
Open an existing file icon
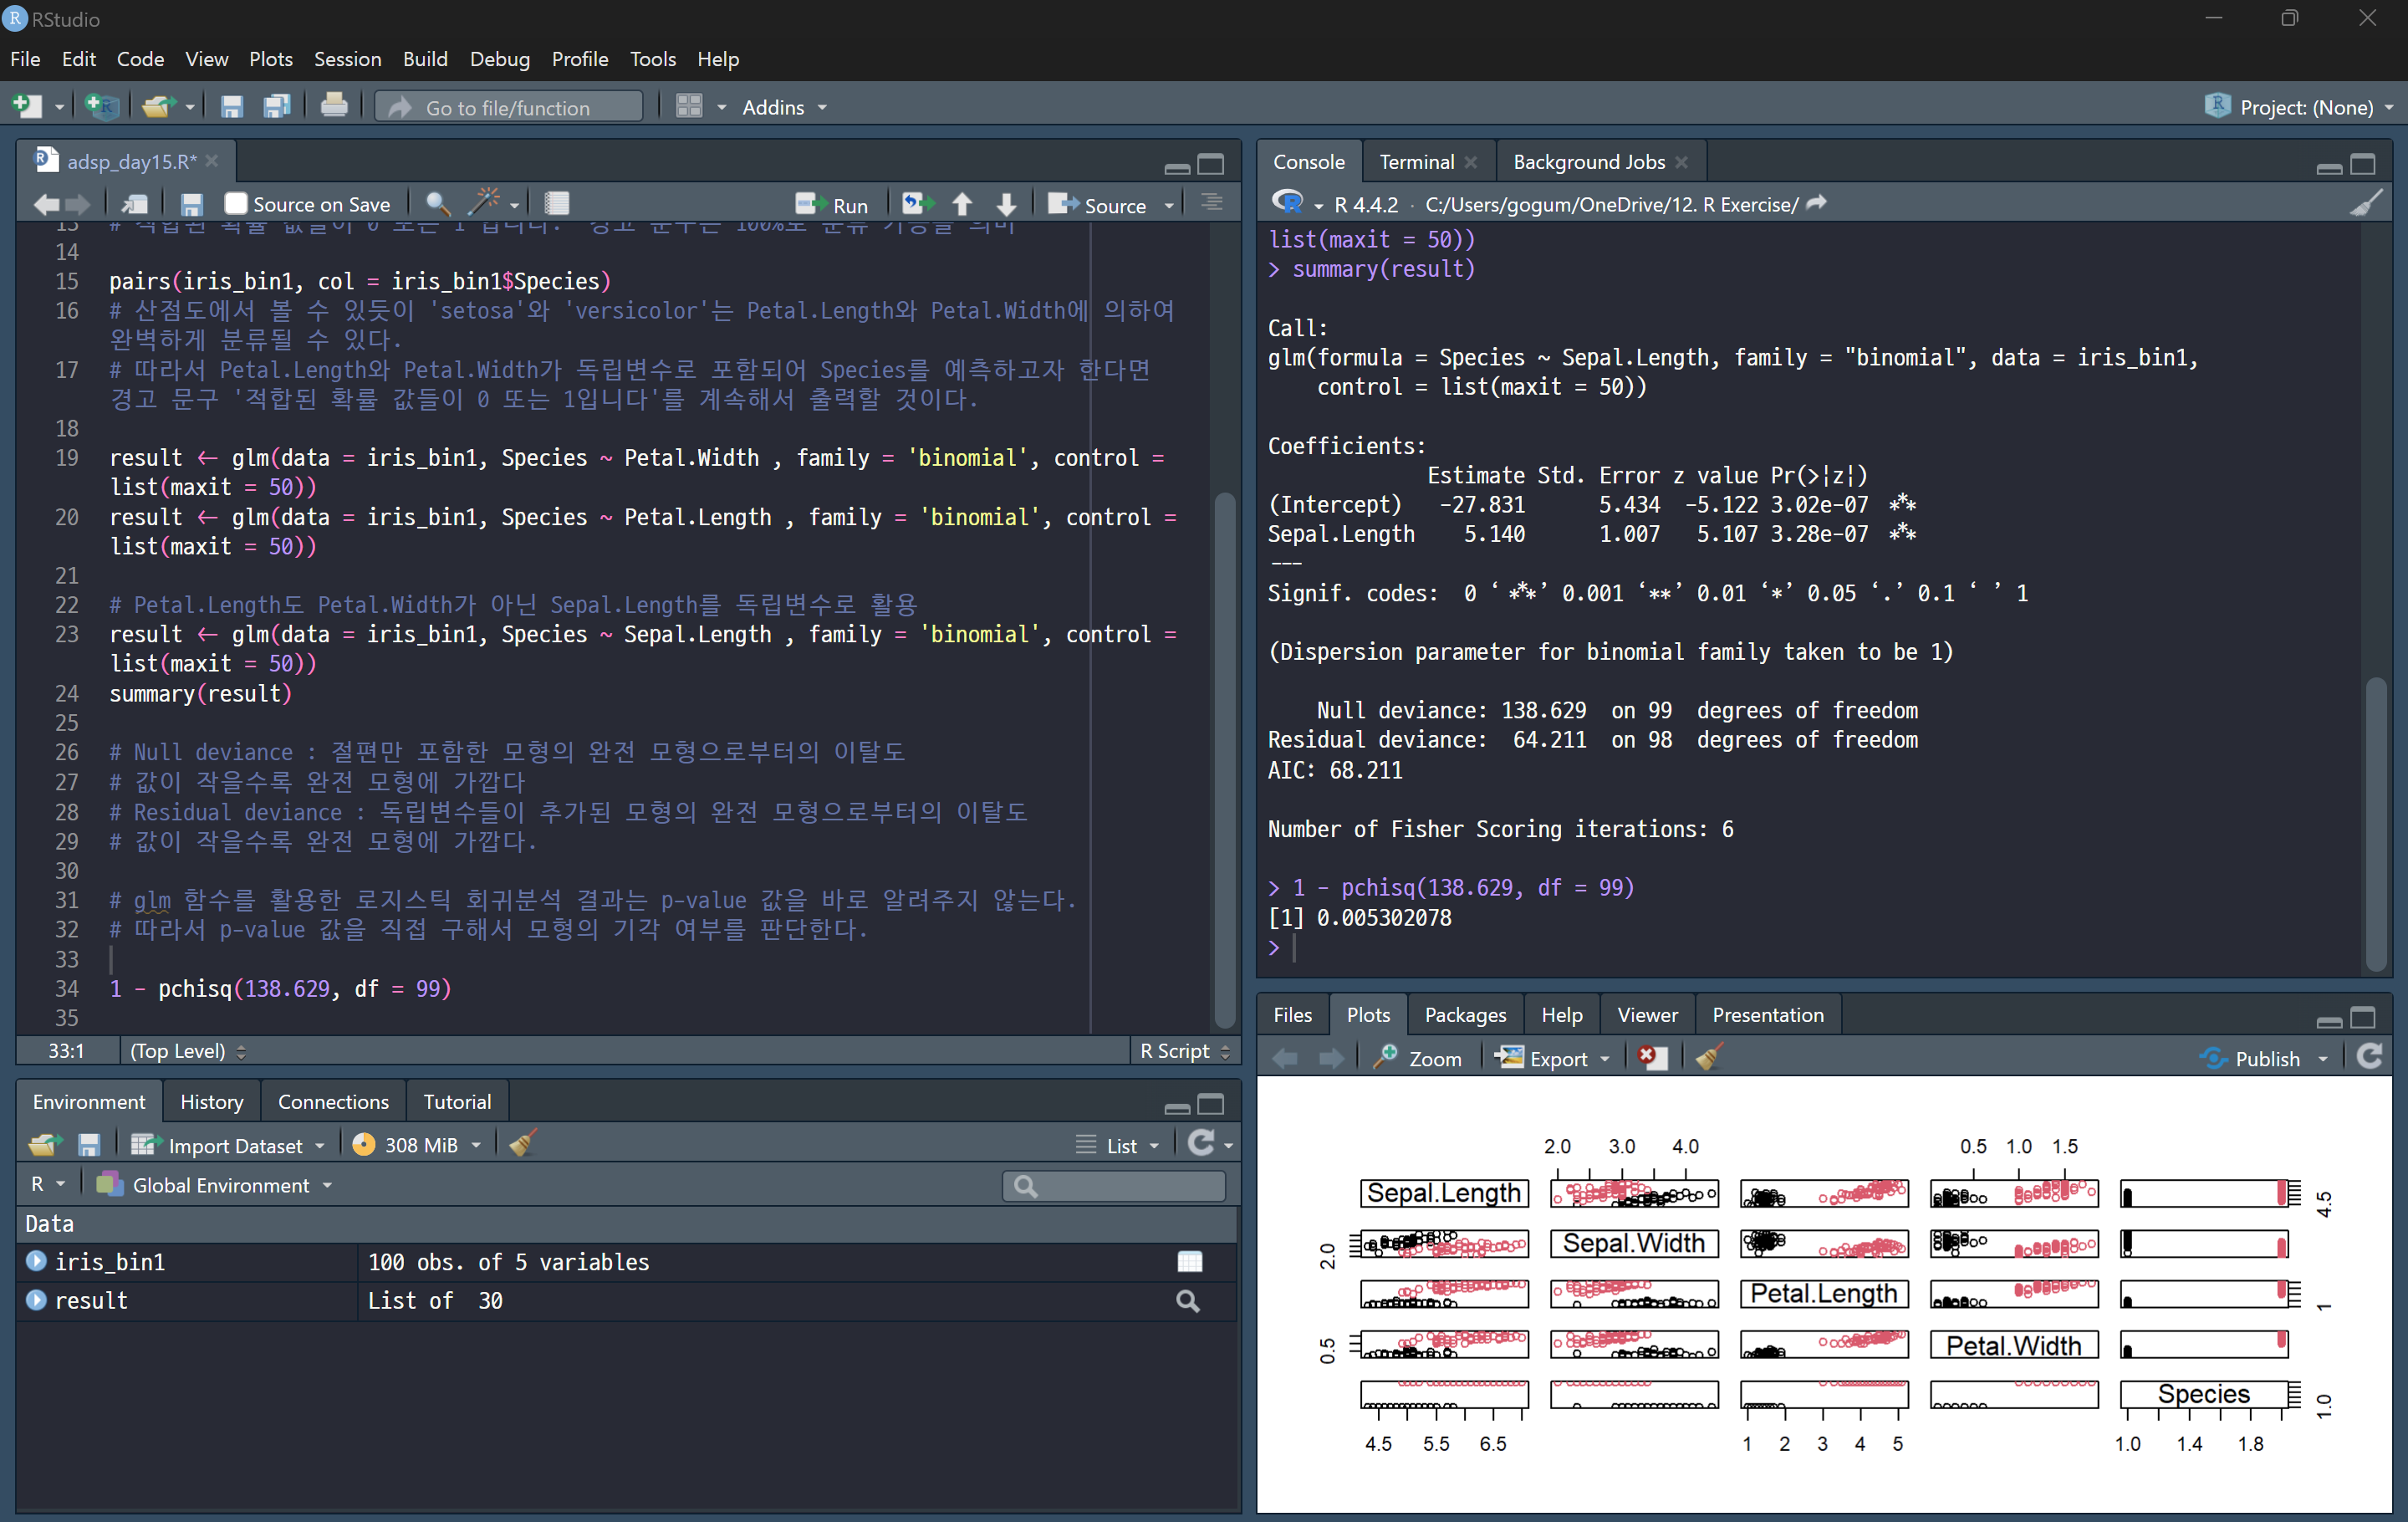click(157, 106)
